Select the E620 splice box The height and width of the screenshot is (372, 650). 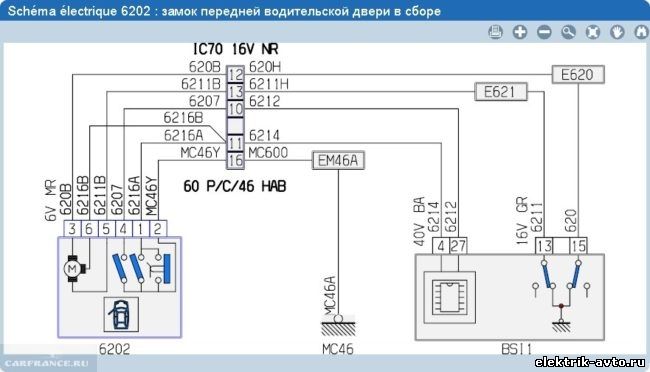578,75
